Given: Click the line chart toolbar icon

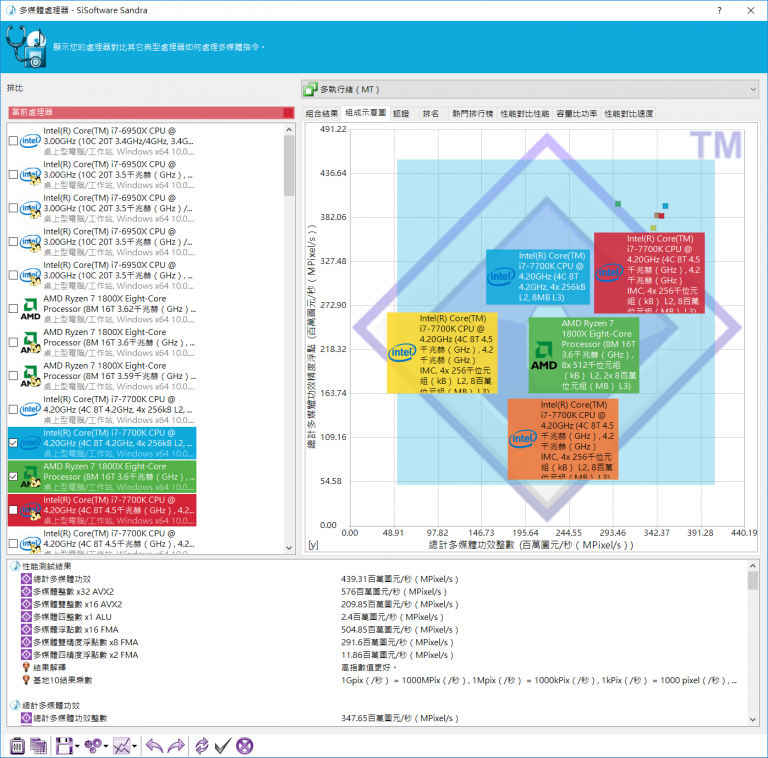Looking at the screenshot, I should (121, 746).
